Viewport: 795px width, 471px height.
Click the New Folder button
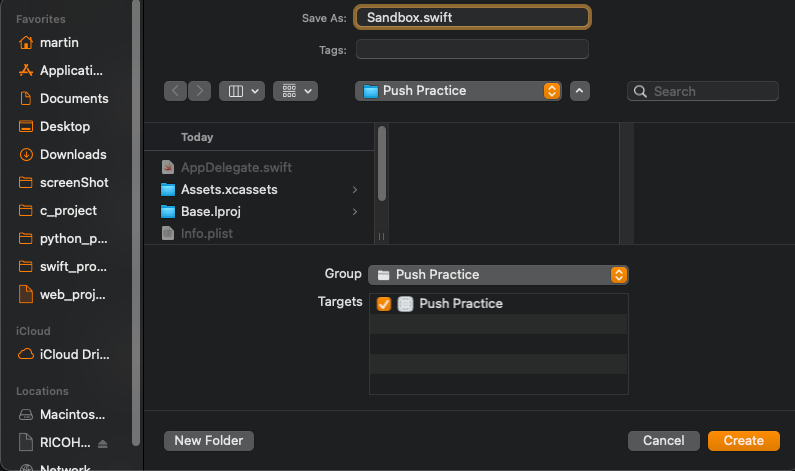[x=209, y=440]
